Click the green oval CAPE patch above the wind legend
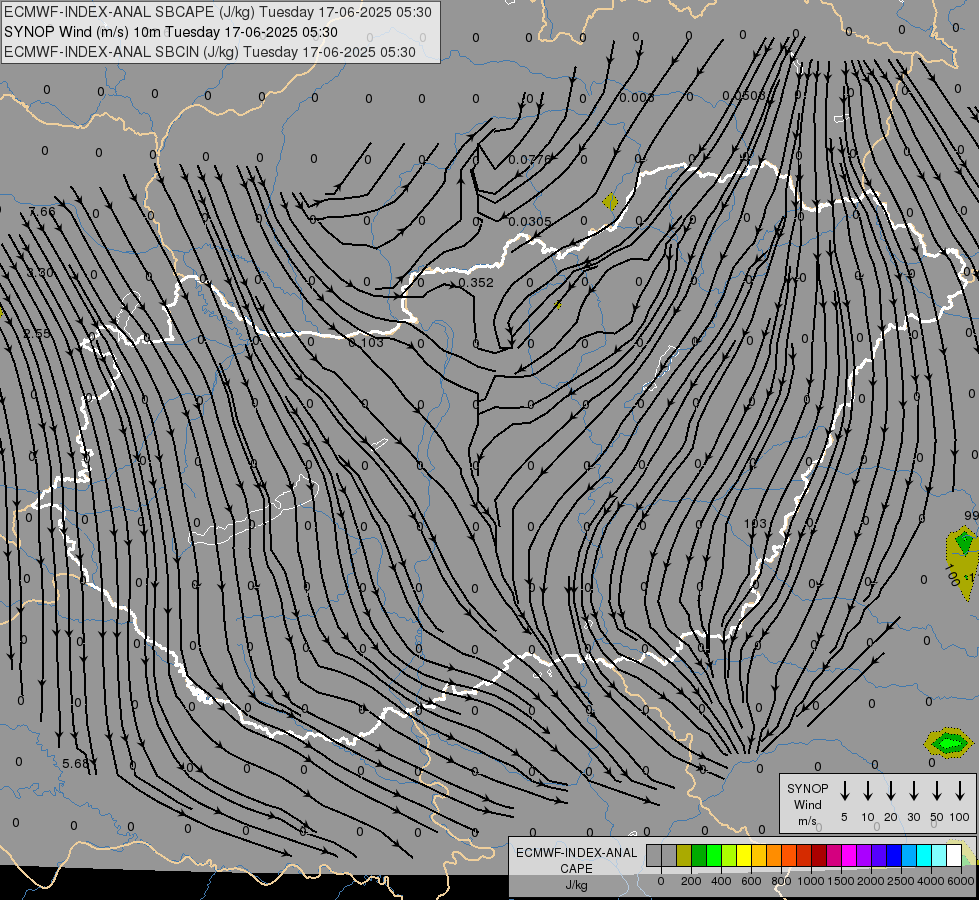The image size is (979, 900). tap(948, 743)
